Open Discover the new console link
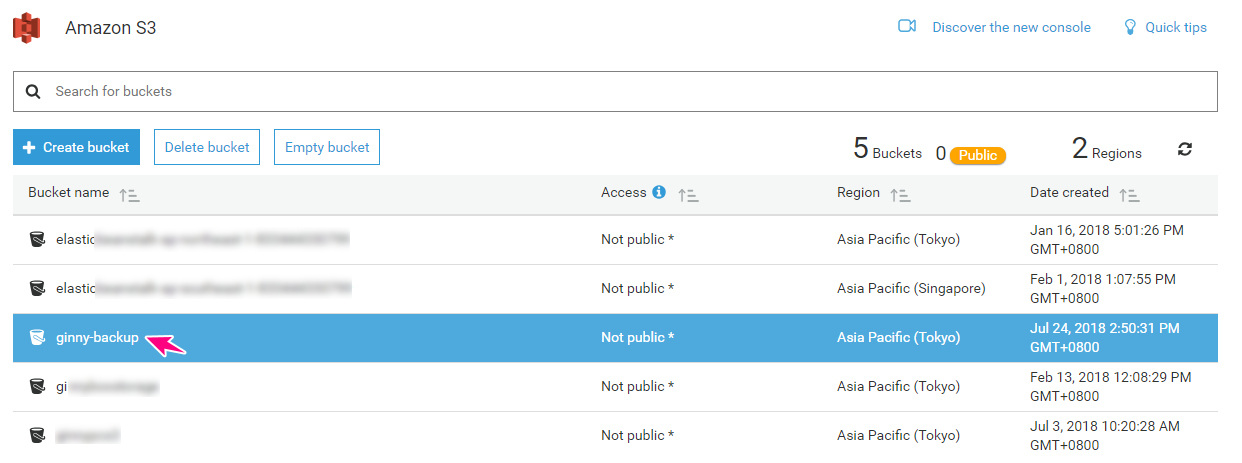1242x463 pixels. (1011, 27)
